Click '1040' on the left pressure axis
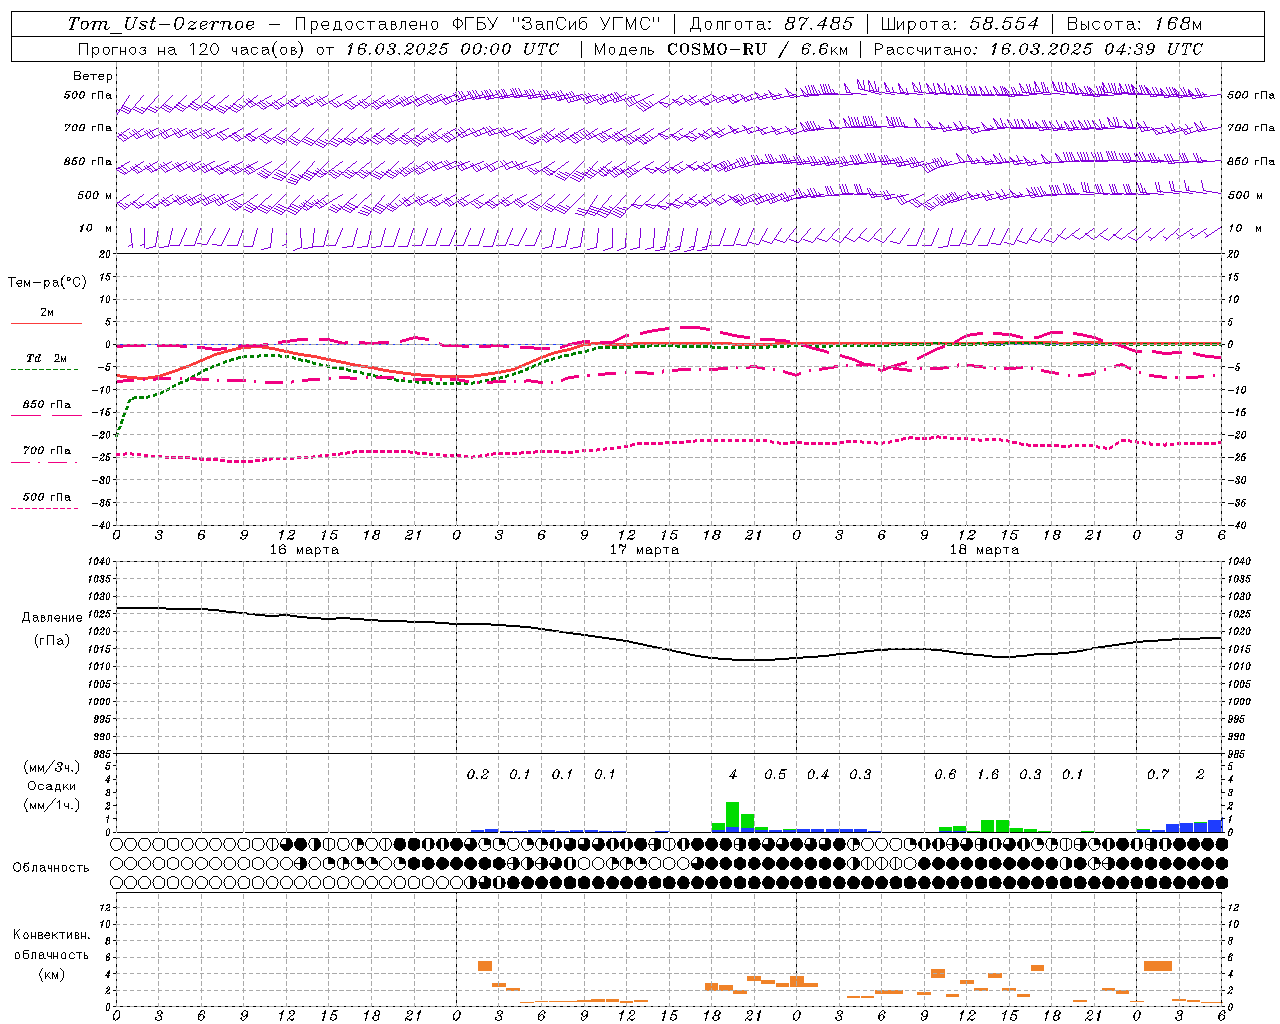1280x1024 pixels. 99,562
